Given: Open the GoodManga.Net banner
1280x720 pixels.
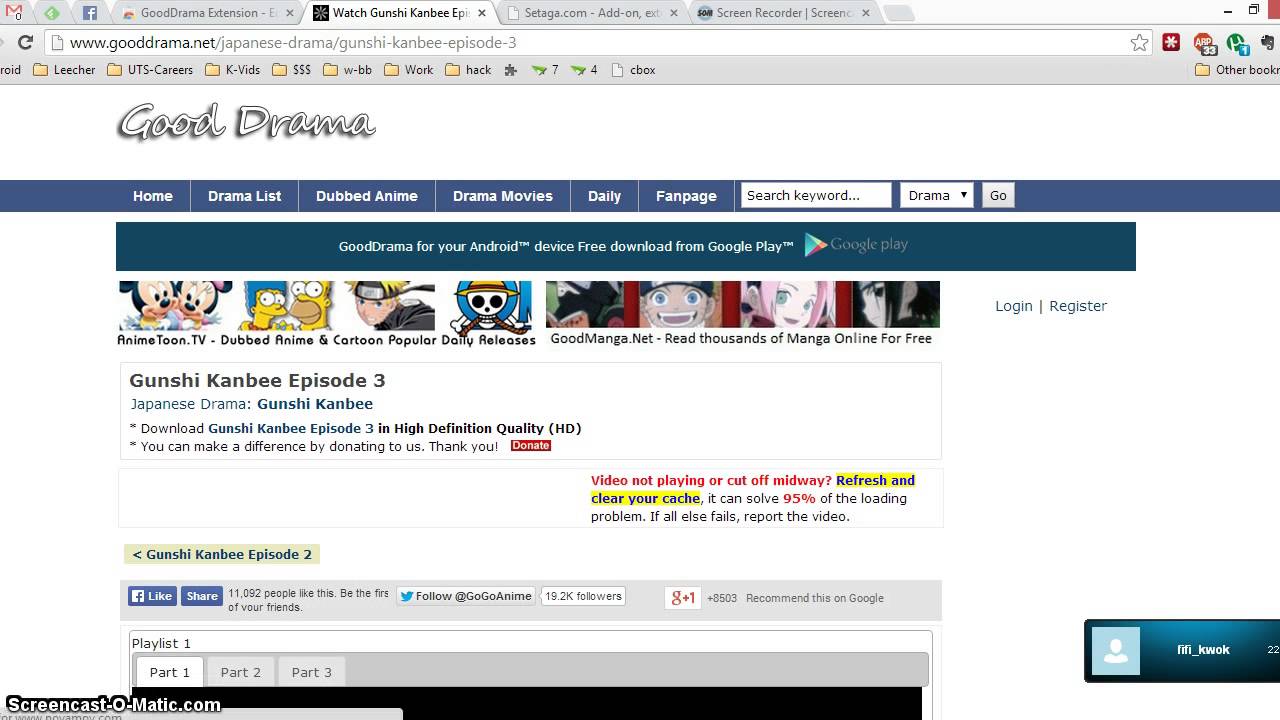Looking at the screenshot, I should point(742,313).
